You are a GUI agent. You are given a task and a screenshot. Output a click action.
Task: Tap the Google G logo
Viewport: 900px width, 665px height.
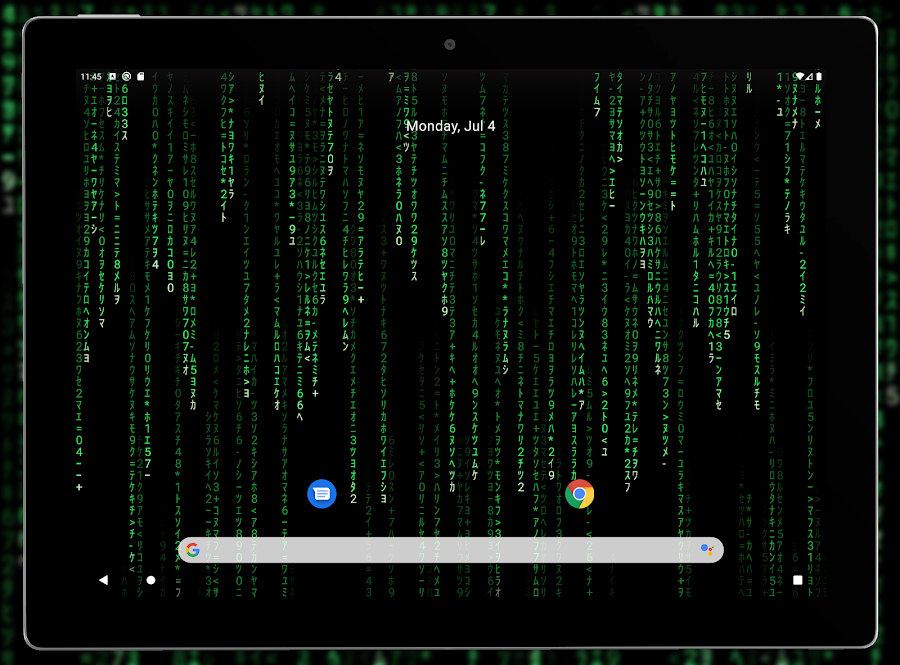[x=193, y=550]
